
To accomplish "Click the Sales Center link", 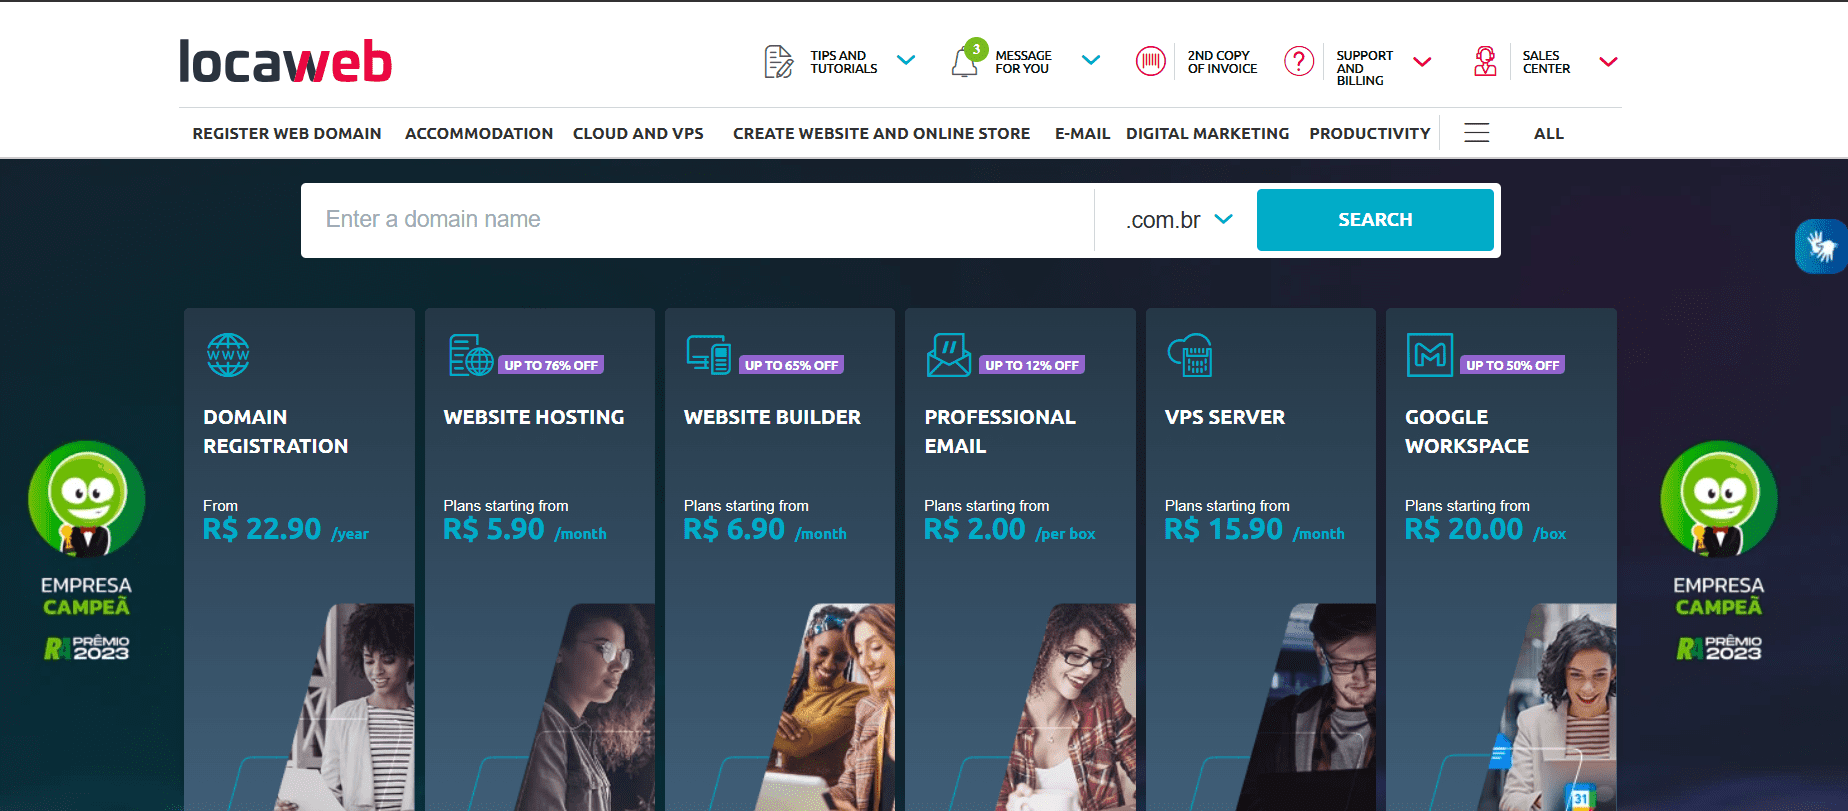I will pos(1546,62).
